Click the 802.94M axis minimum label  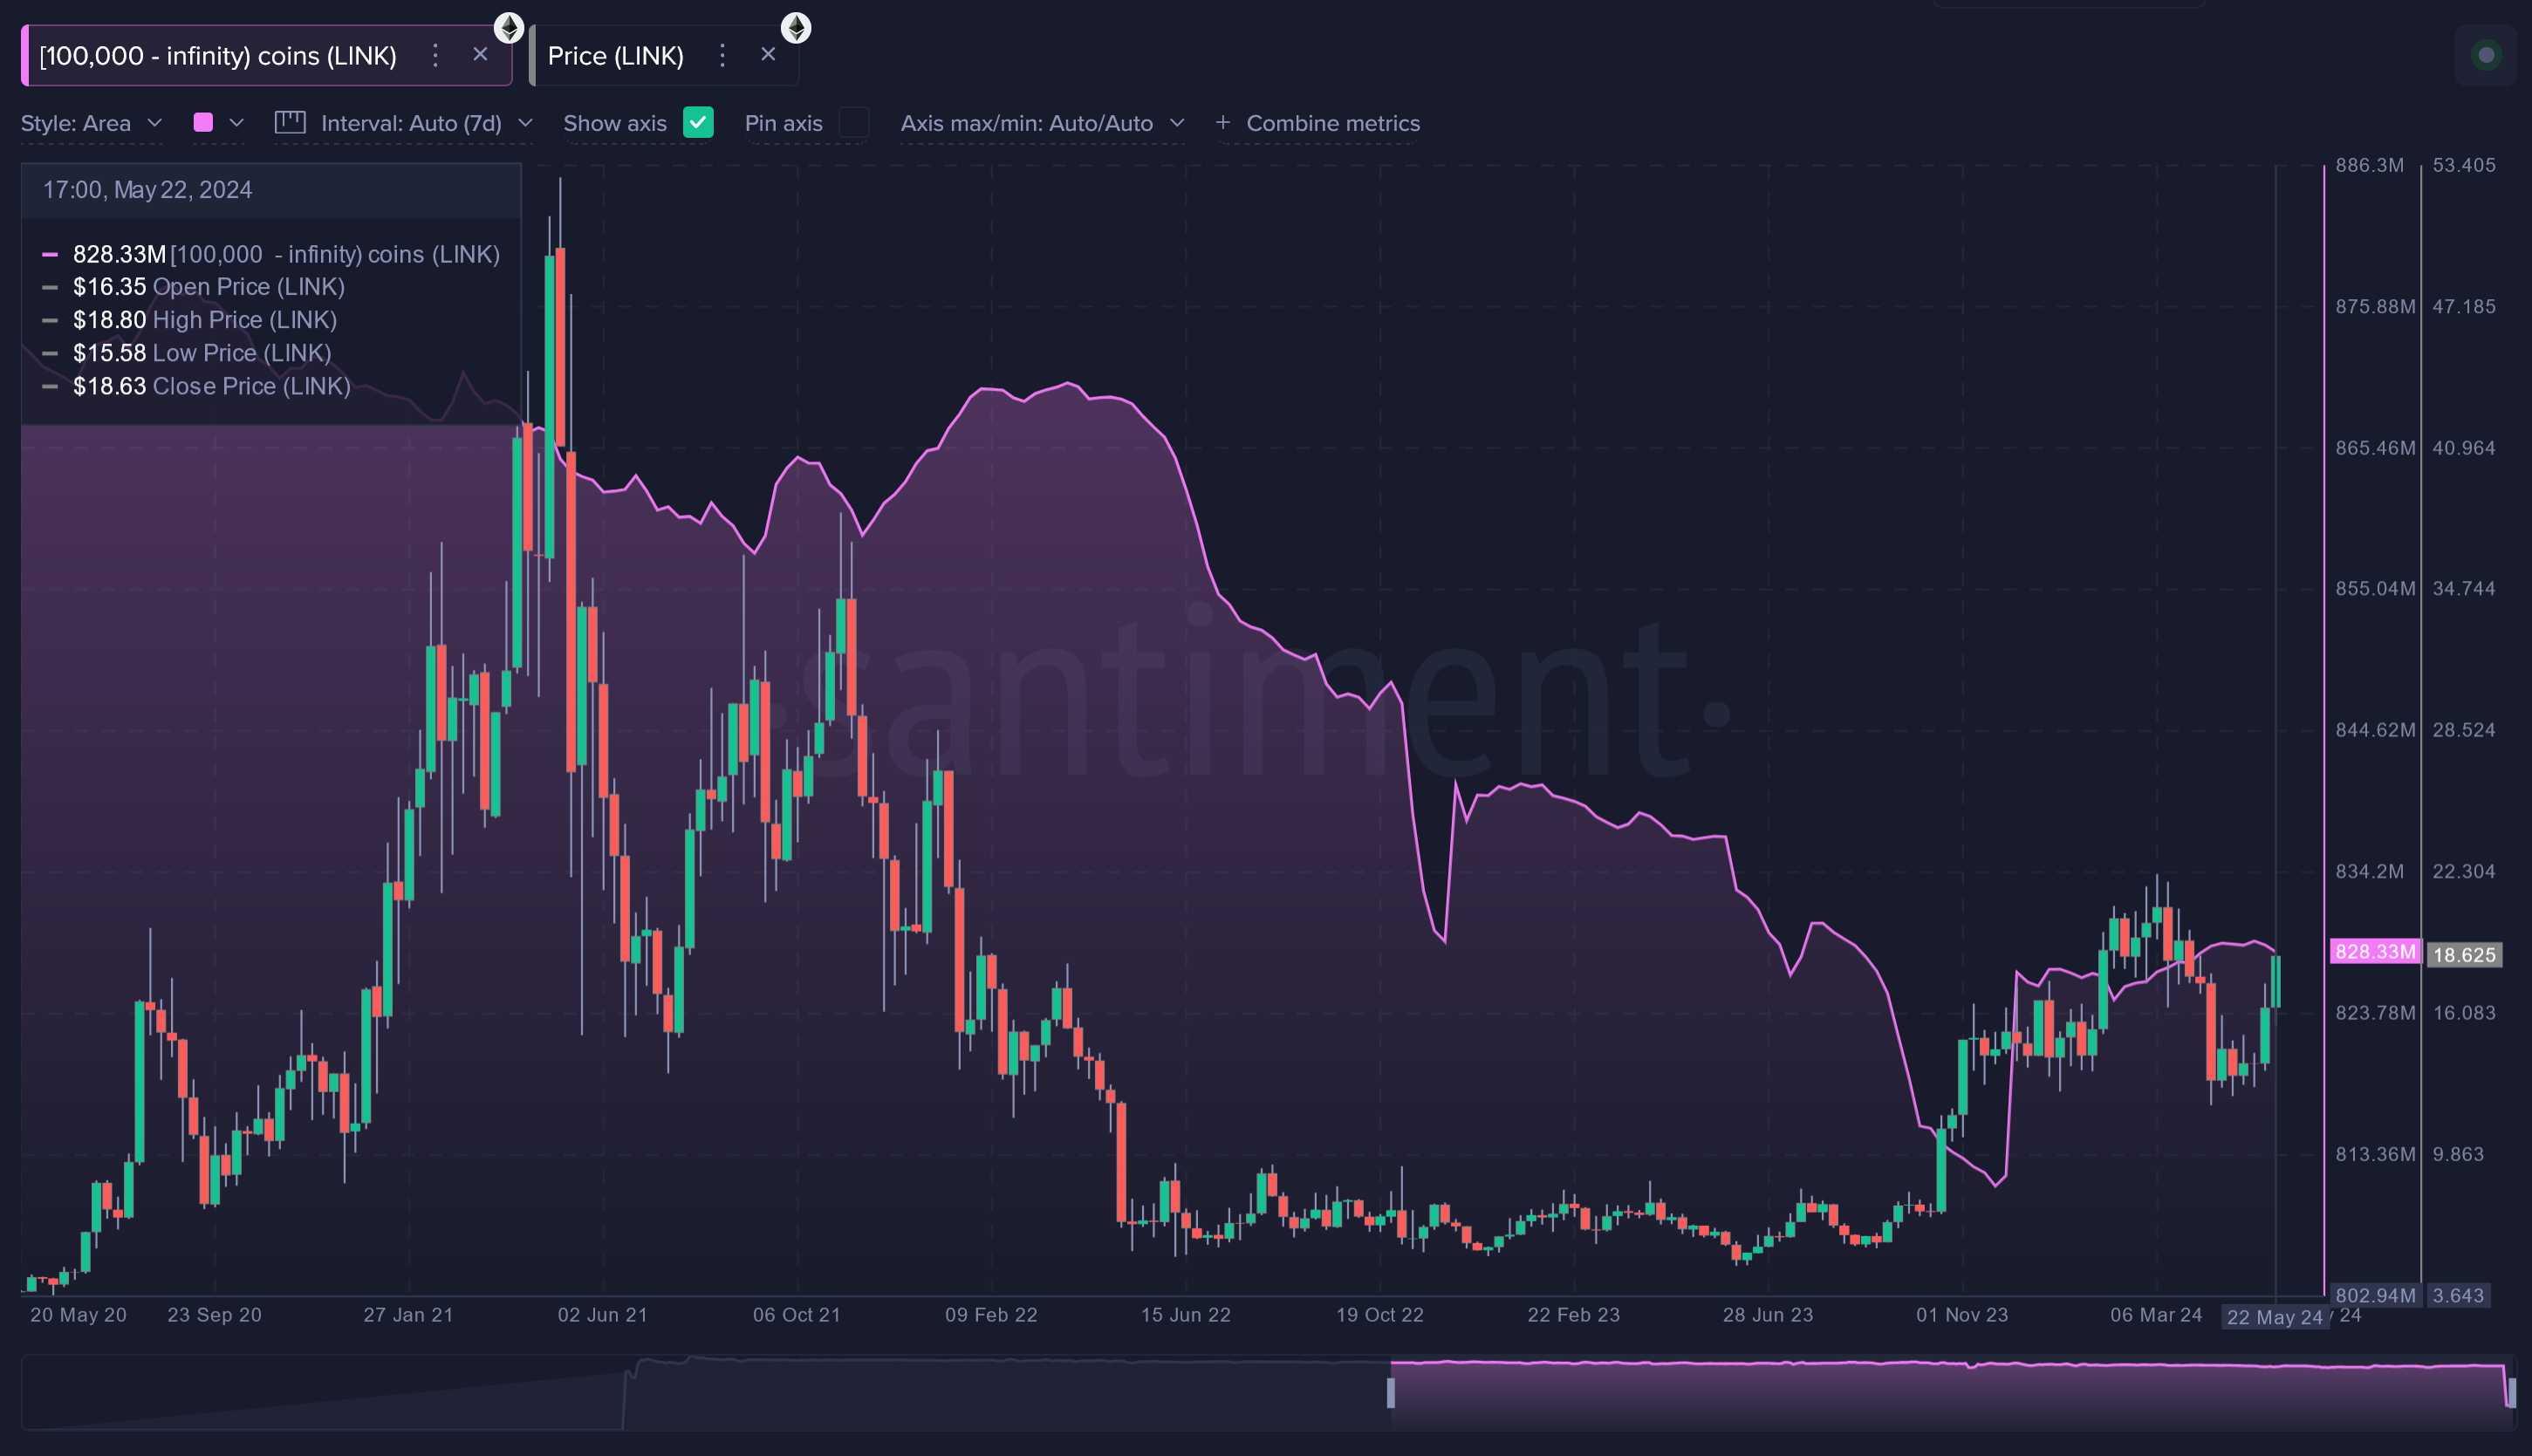[2375, 1295]
